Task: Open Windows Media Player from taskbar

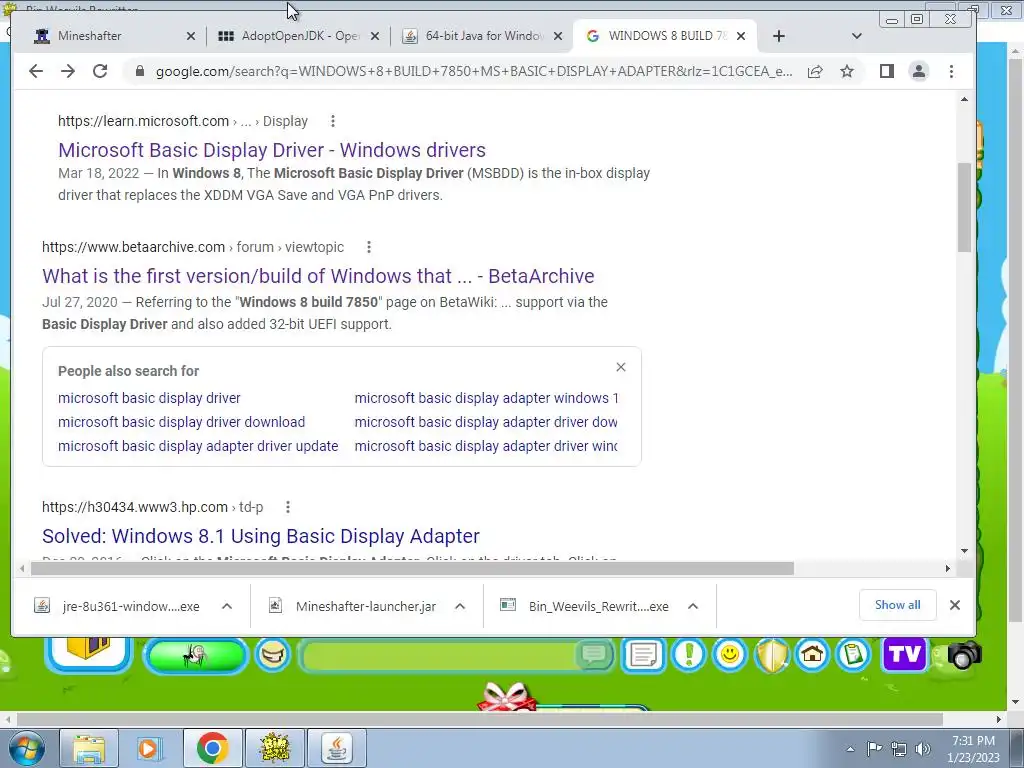Action: [148, 748]
